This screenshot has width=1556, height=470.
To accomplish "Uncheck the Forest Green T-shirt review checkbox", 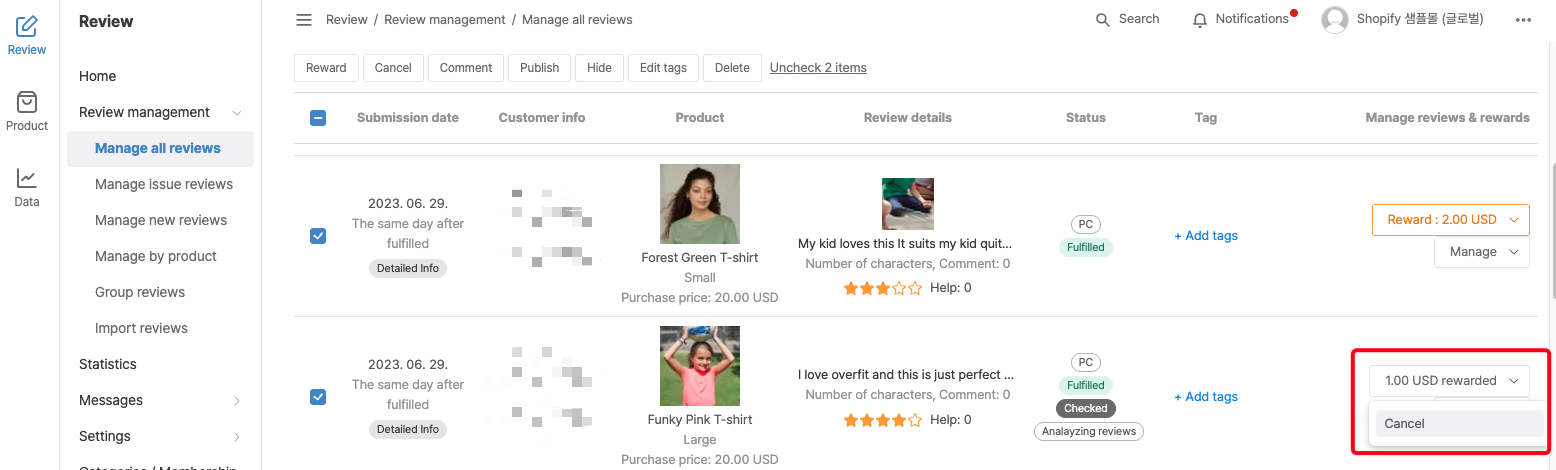I will pos(318,236).
